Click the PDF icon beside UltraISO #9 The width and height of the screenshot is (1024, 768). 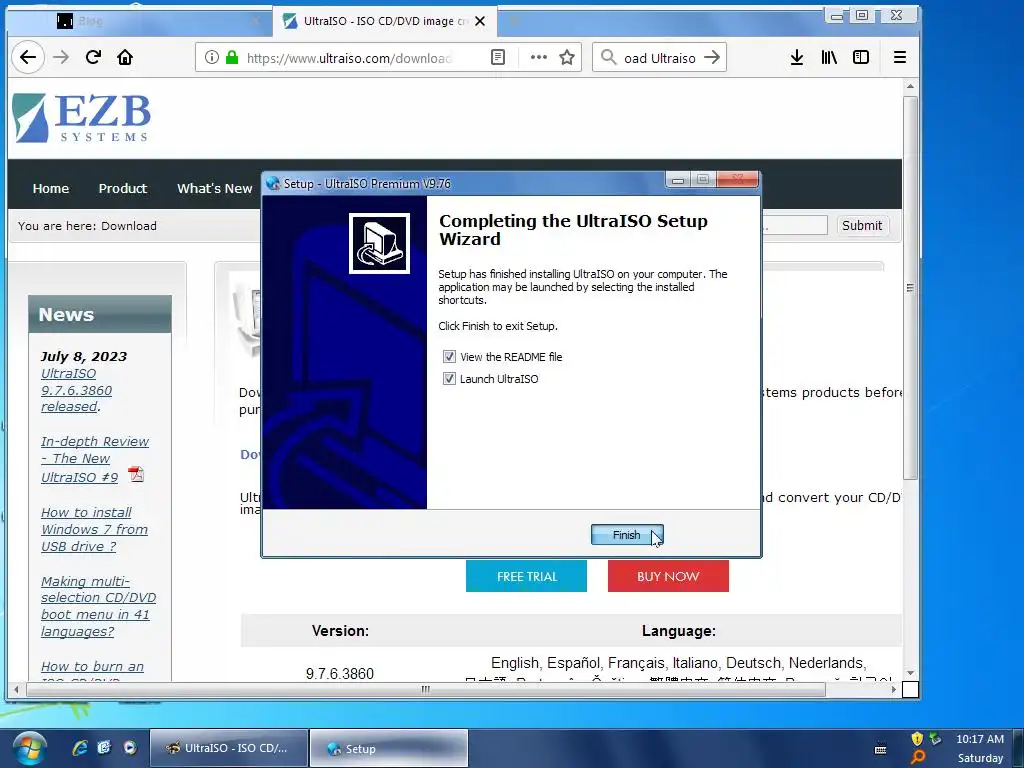pyautogui.click(x=136, y=474)
